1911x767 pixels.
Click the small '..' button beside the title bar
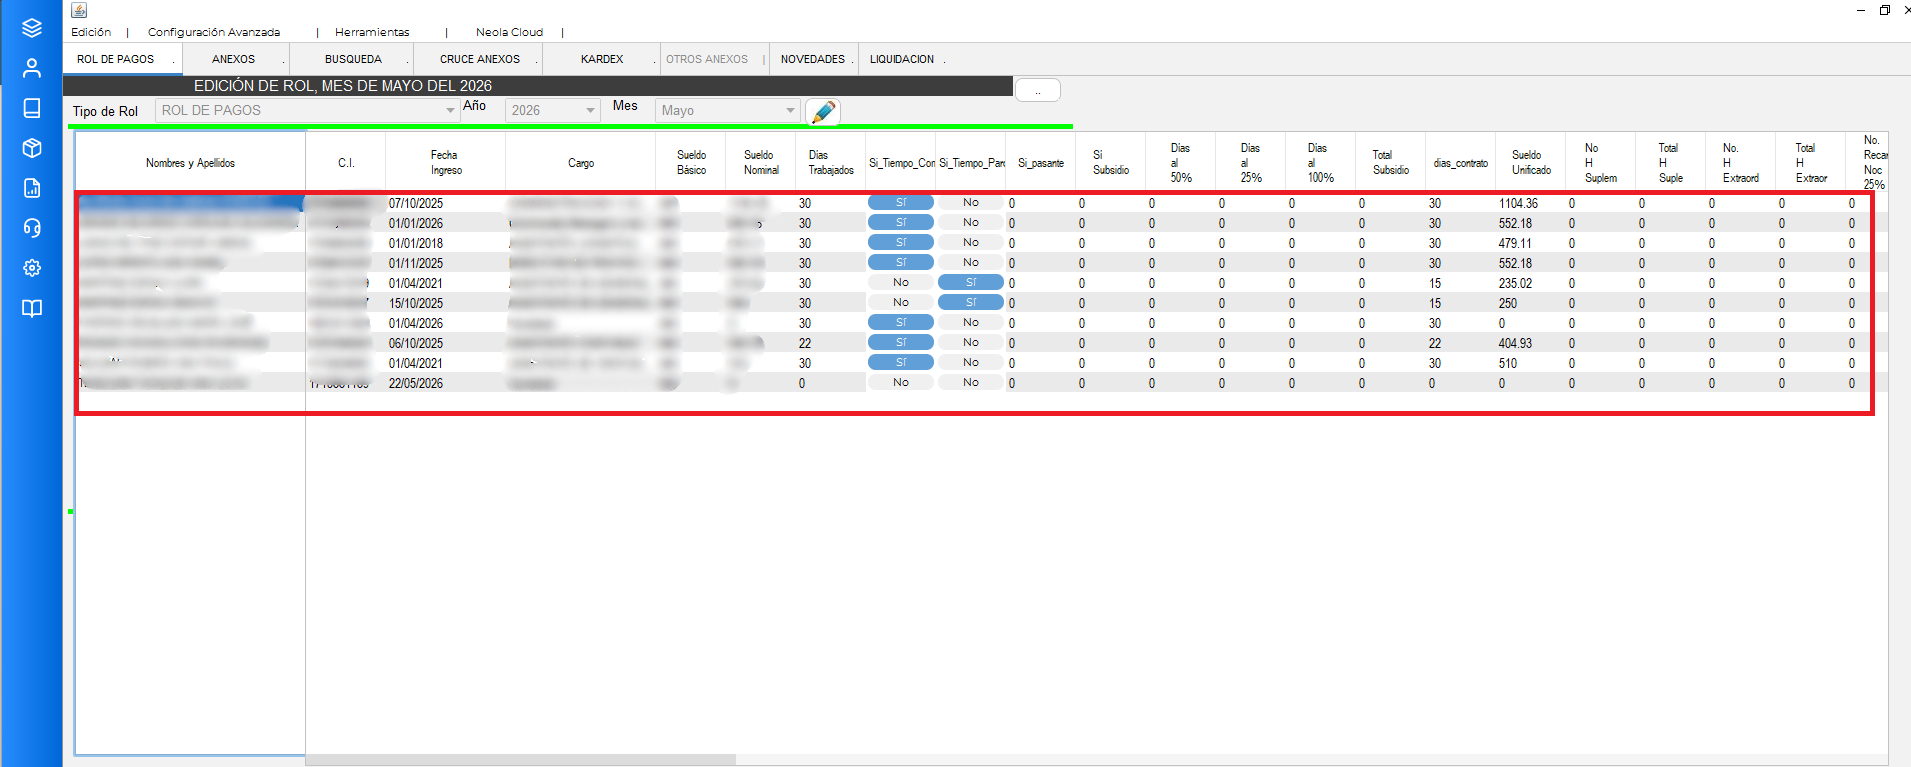coord(1038,90)
